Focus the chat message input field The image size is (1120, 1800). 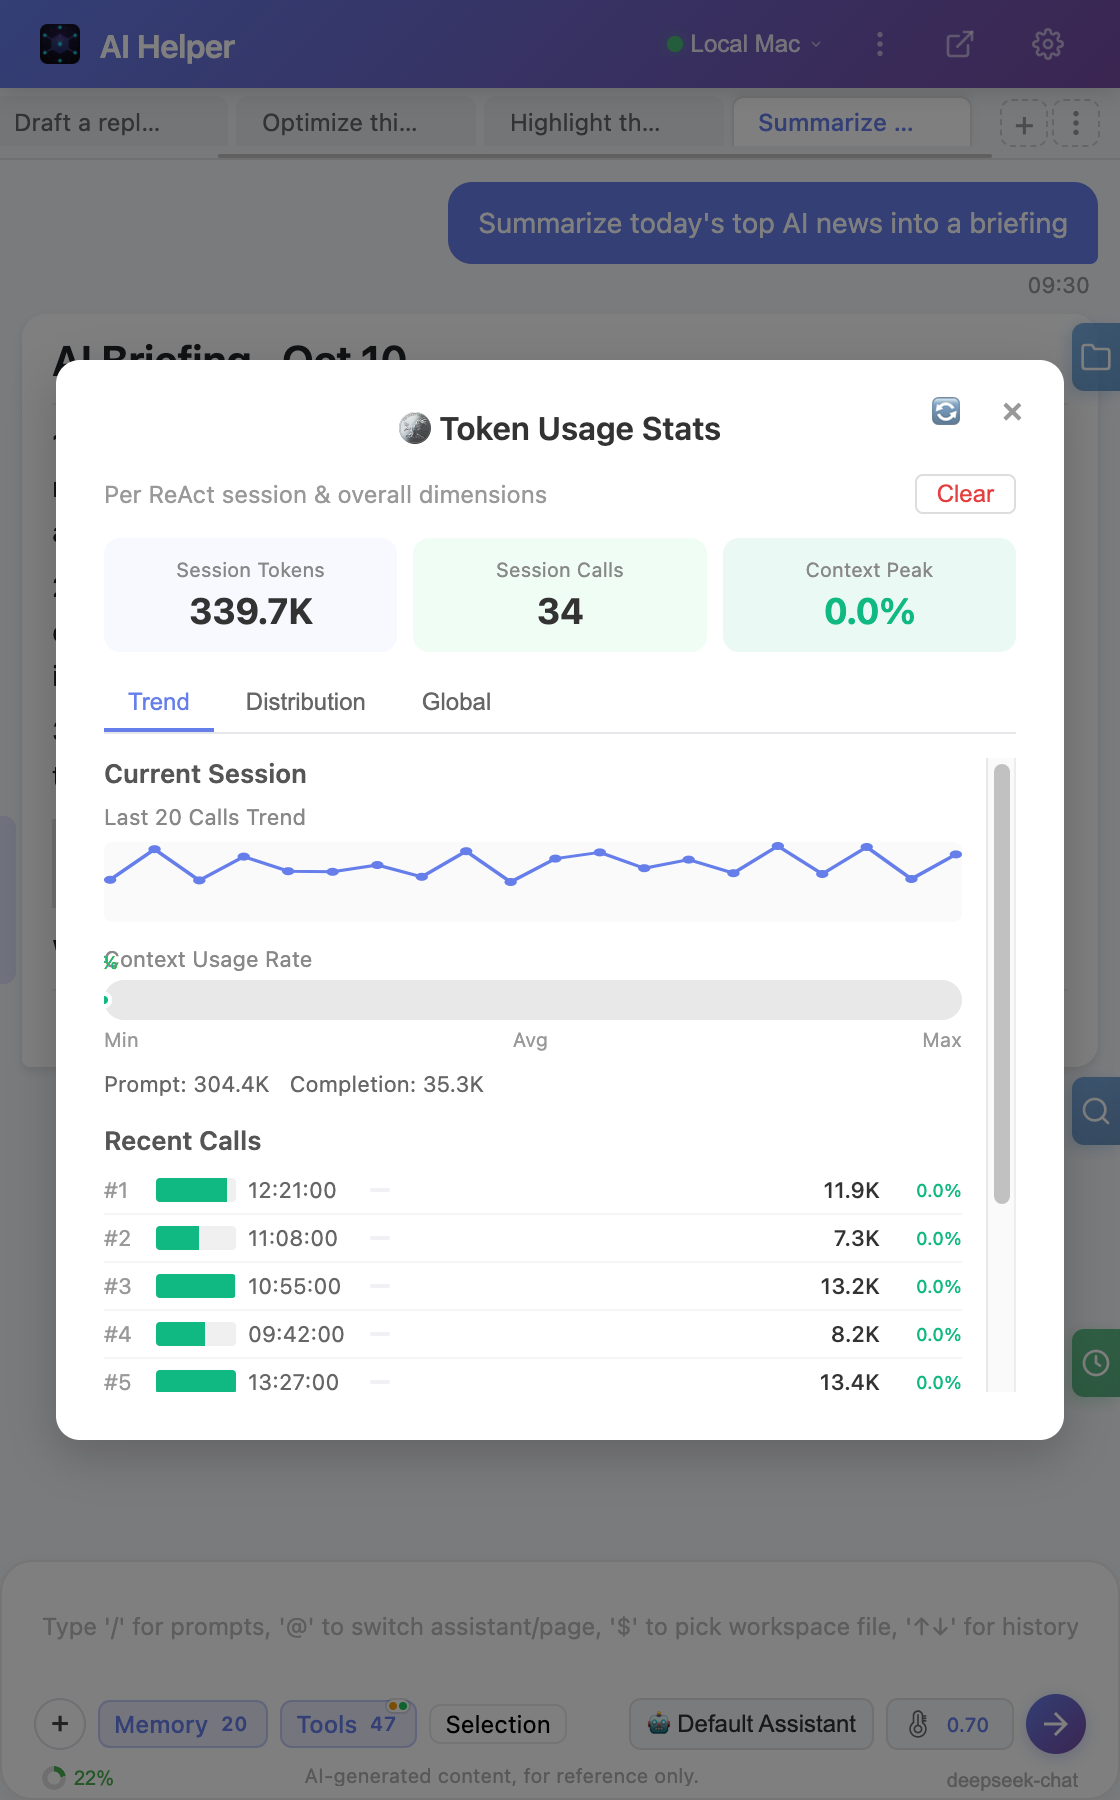pos(560,1627)
